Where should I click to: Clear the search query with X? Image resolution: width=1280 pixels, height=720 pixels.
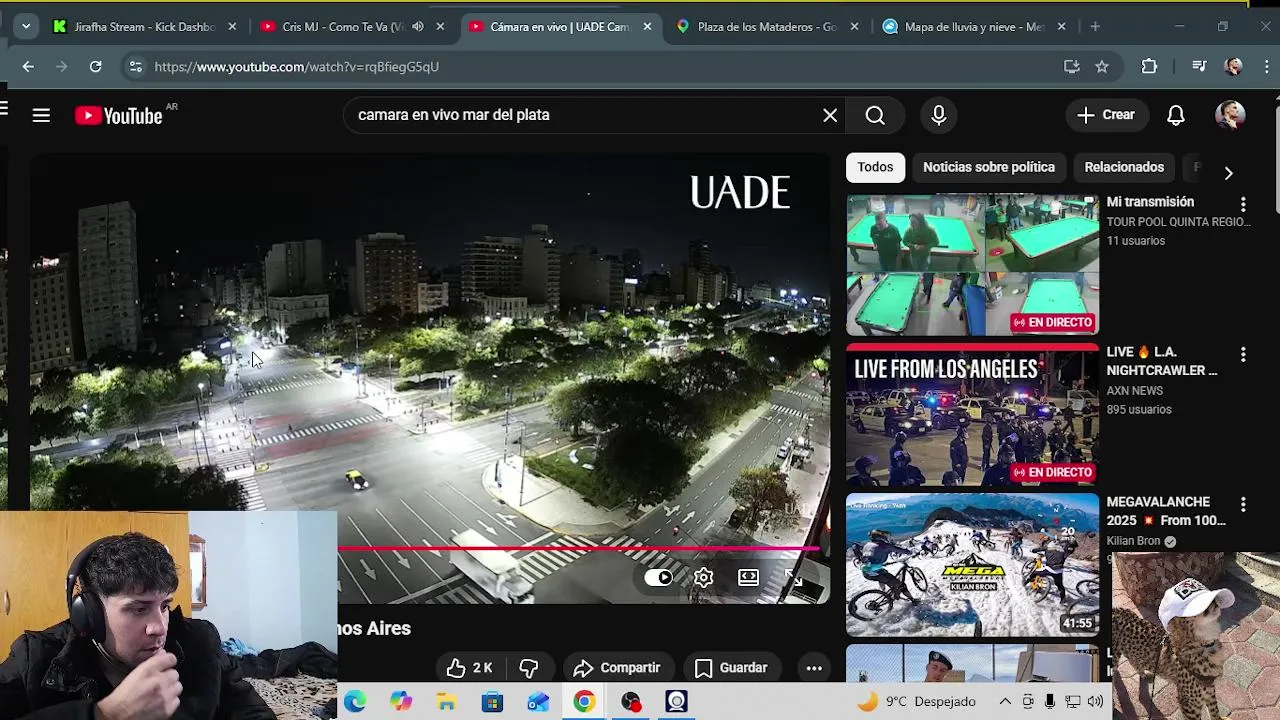coord(830,115)
